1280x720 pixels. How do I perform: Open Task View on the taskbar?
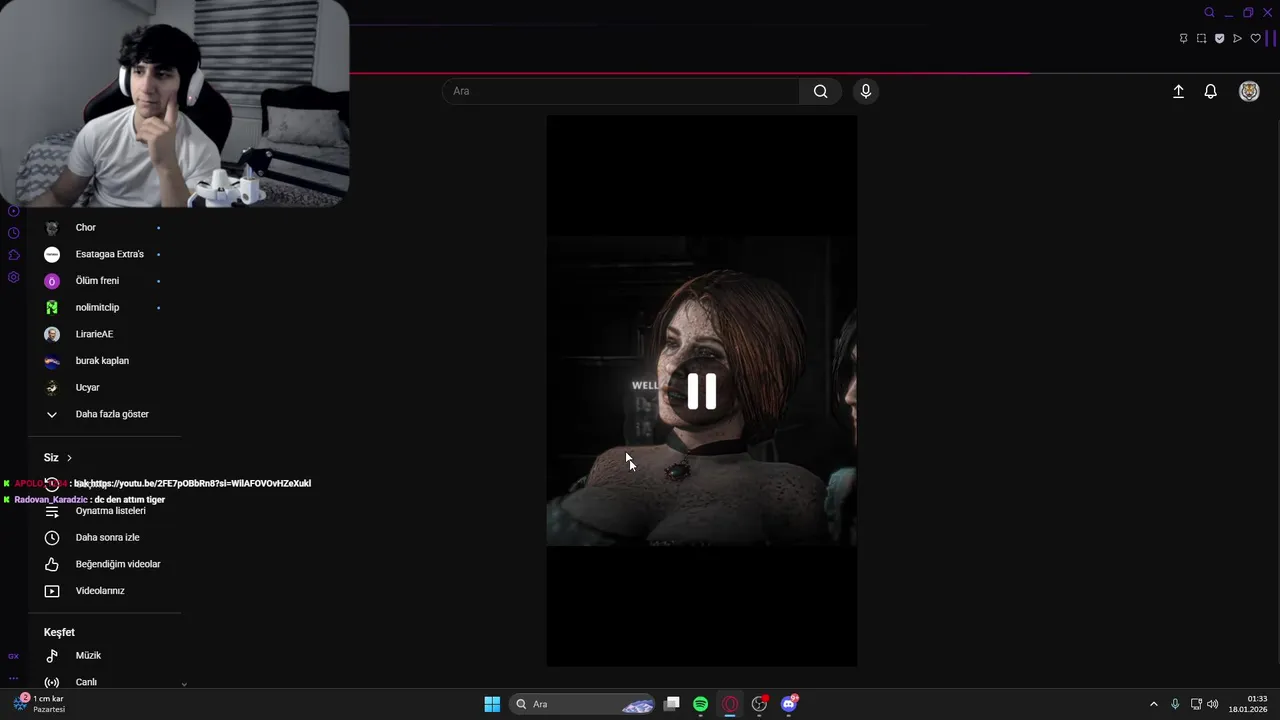point(672,704)
